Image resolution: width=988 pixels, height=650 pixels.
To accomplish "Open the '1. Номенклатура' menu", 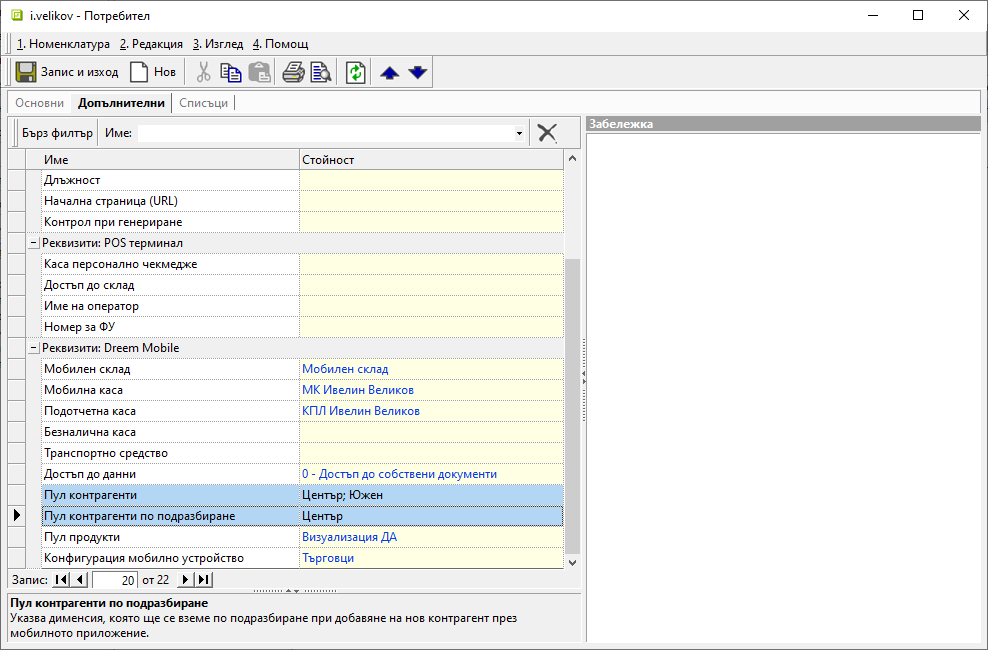I will 63,44.
